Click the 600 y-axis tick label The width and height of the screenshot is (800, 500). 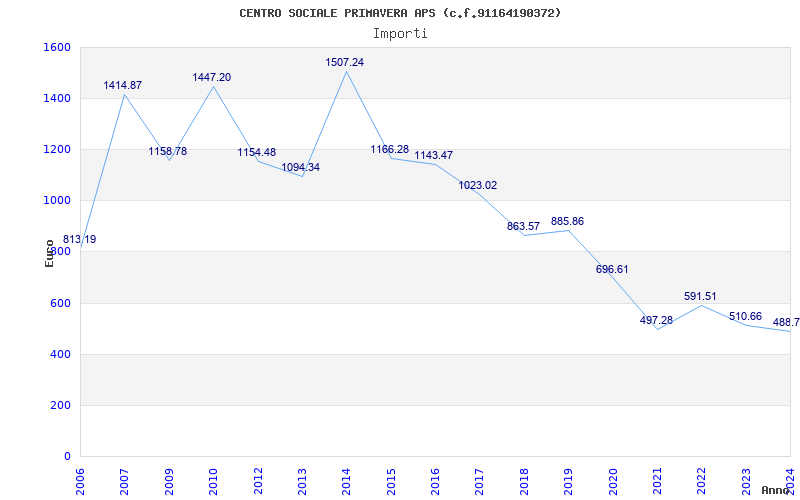click(60, 304)
